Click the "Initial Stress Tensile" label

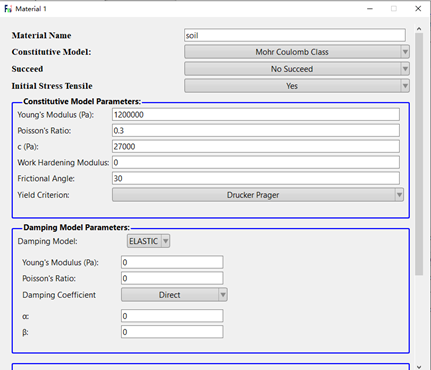52,86
